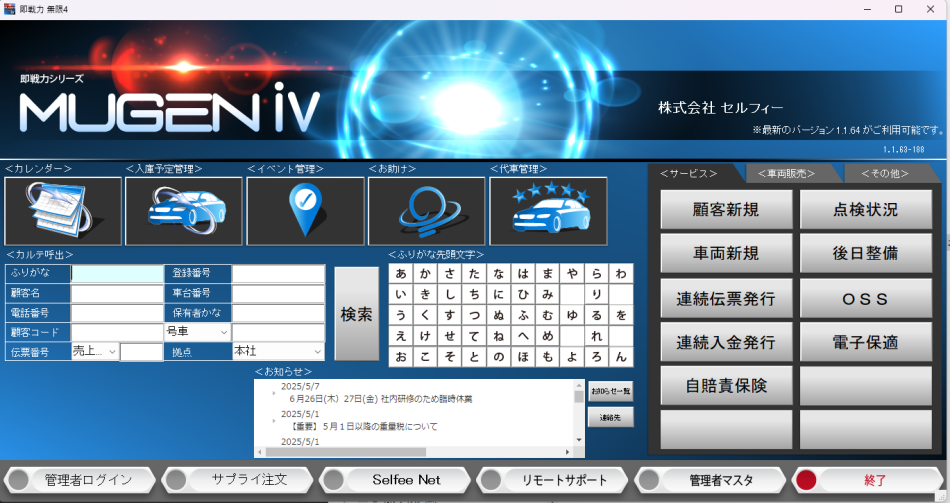The width and height of the screenshot is (950, 503).
Task: Focus the 顧客名 input field
Action: tap(118, 293)
